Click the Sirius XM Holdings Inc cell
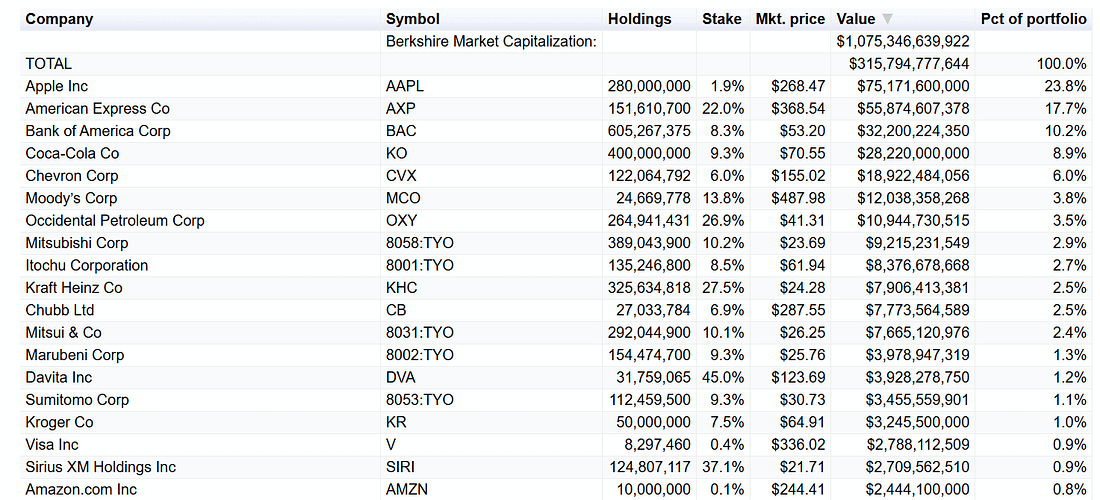This screenshot has width=1100, height=500. [x=100, y=467]
